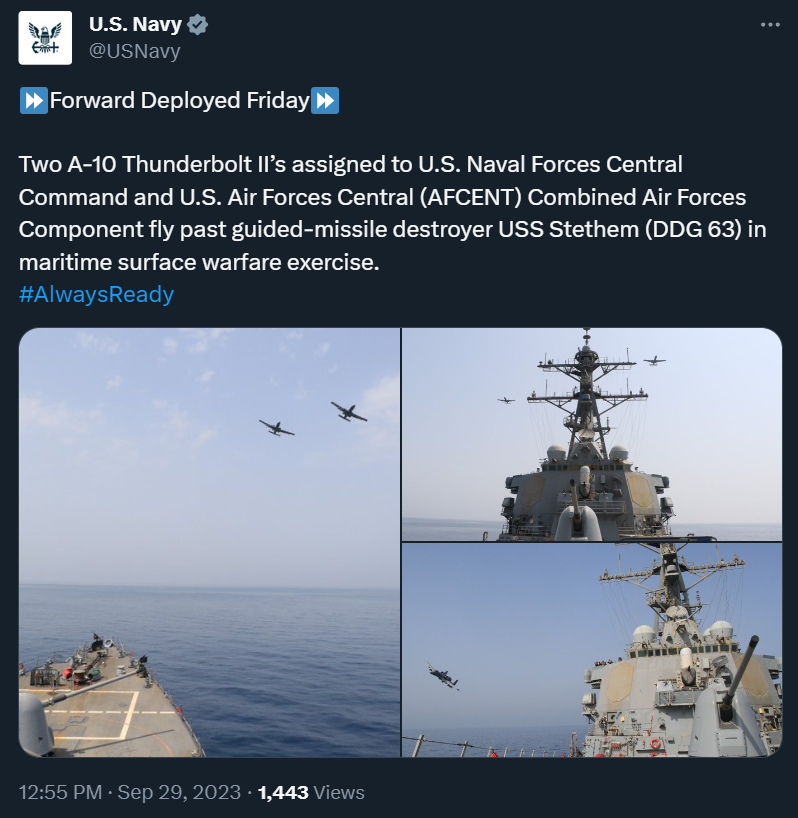The image size is (798, 818).
Task: Open the three-dot more options menu
Action: (770, 25)
